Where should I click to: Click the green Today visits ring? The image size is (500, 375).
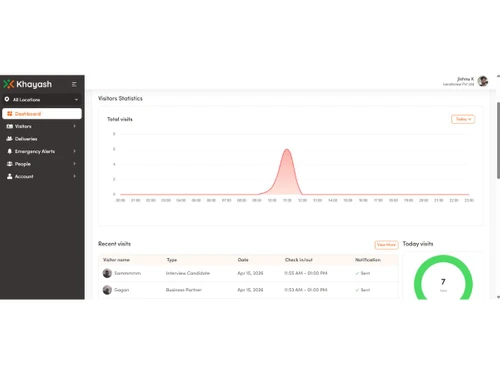(443, 259)
